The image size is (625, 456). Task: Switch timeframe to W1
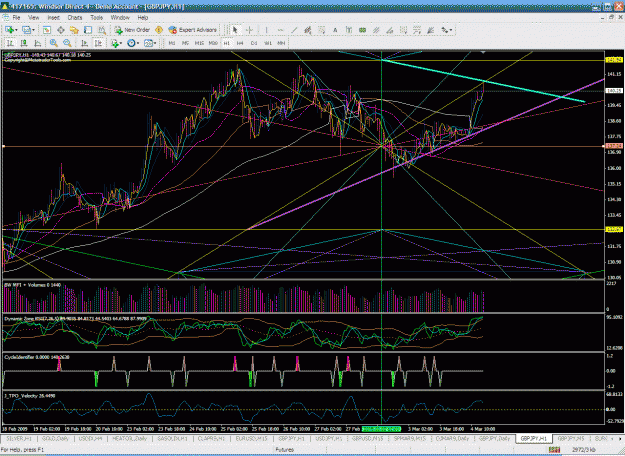(x=268, y=43)
